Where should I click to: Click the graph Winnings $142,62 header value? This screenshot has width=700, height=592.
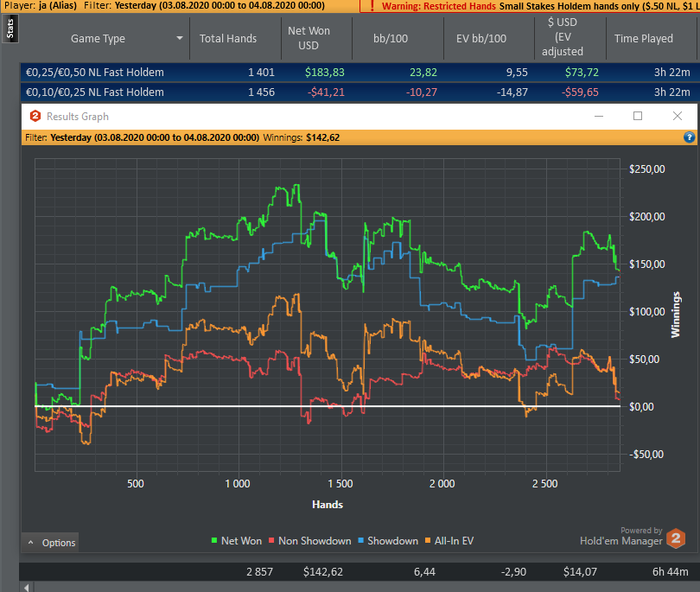(323, 138)
